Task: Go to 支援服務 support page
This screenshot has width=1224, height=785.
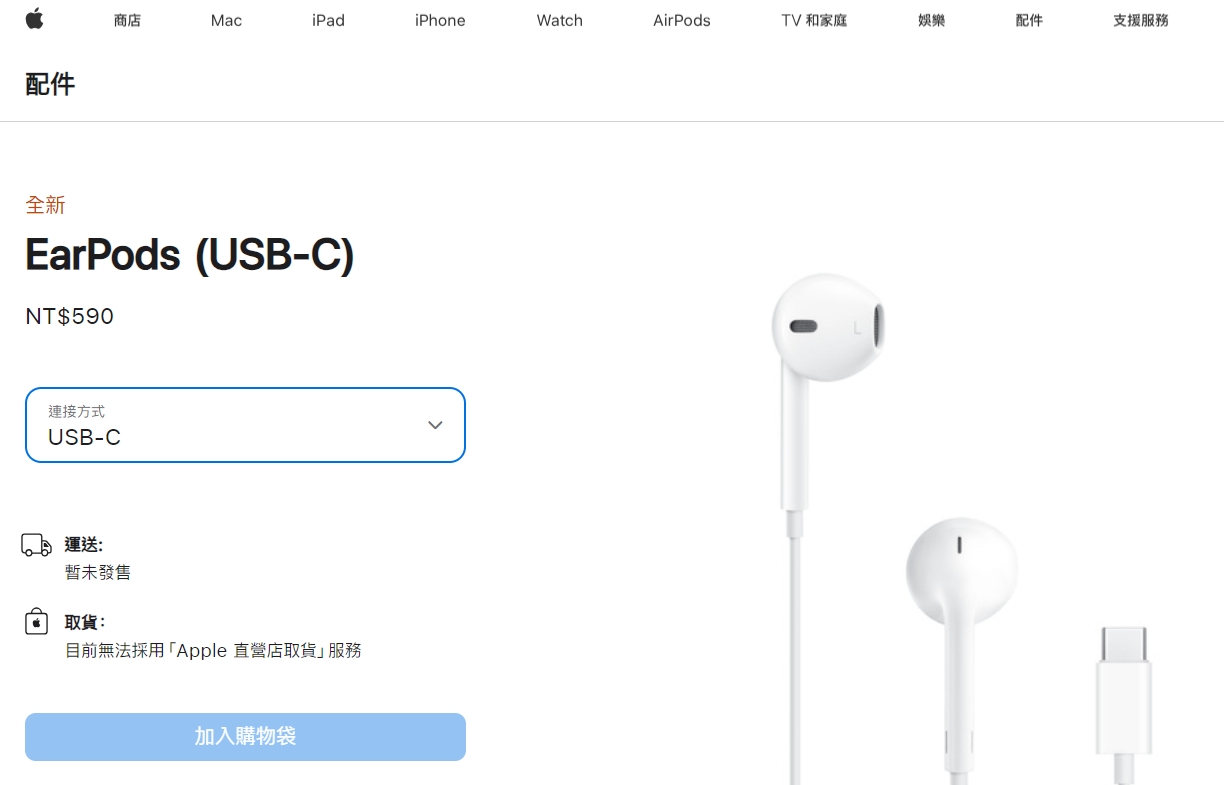Action: coord(1141,20)
